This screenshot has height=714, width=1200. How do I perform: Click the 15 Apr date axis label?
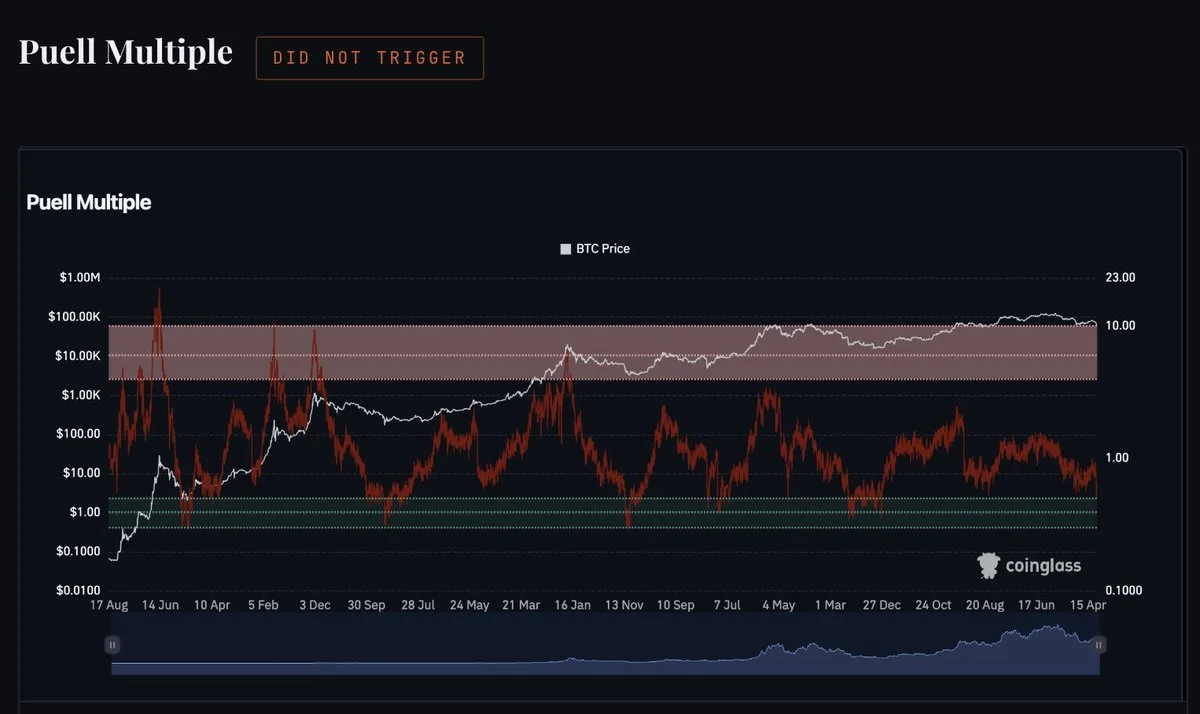point(1089,605)
